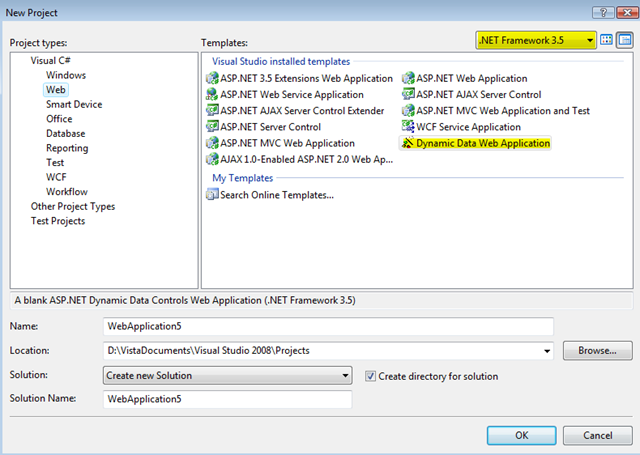This screenshot has width=640, height=455.
Task: Choose the ASP.NET MVC Web Application label
Action: click(287, 143)
